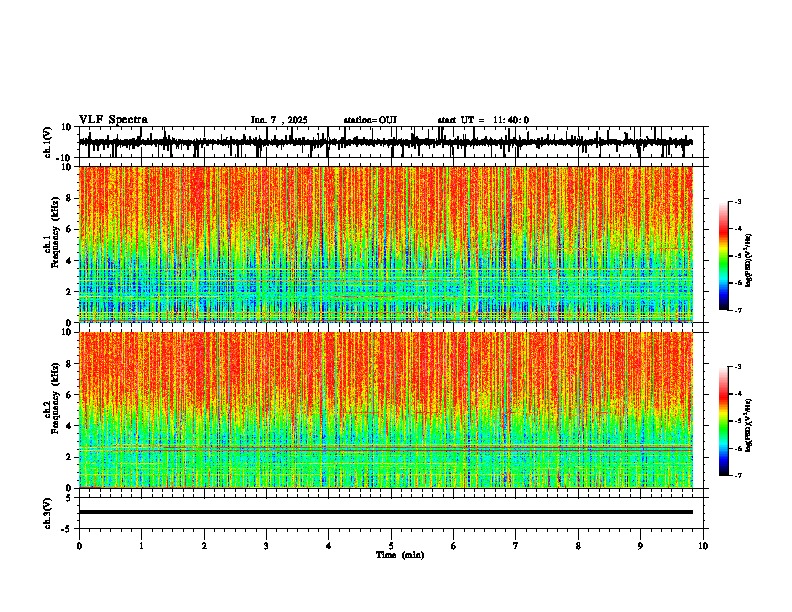Click the ch.2 spectrogram color scale bar
Screen dimensions: 792x612
point(723,421)
